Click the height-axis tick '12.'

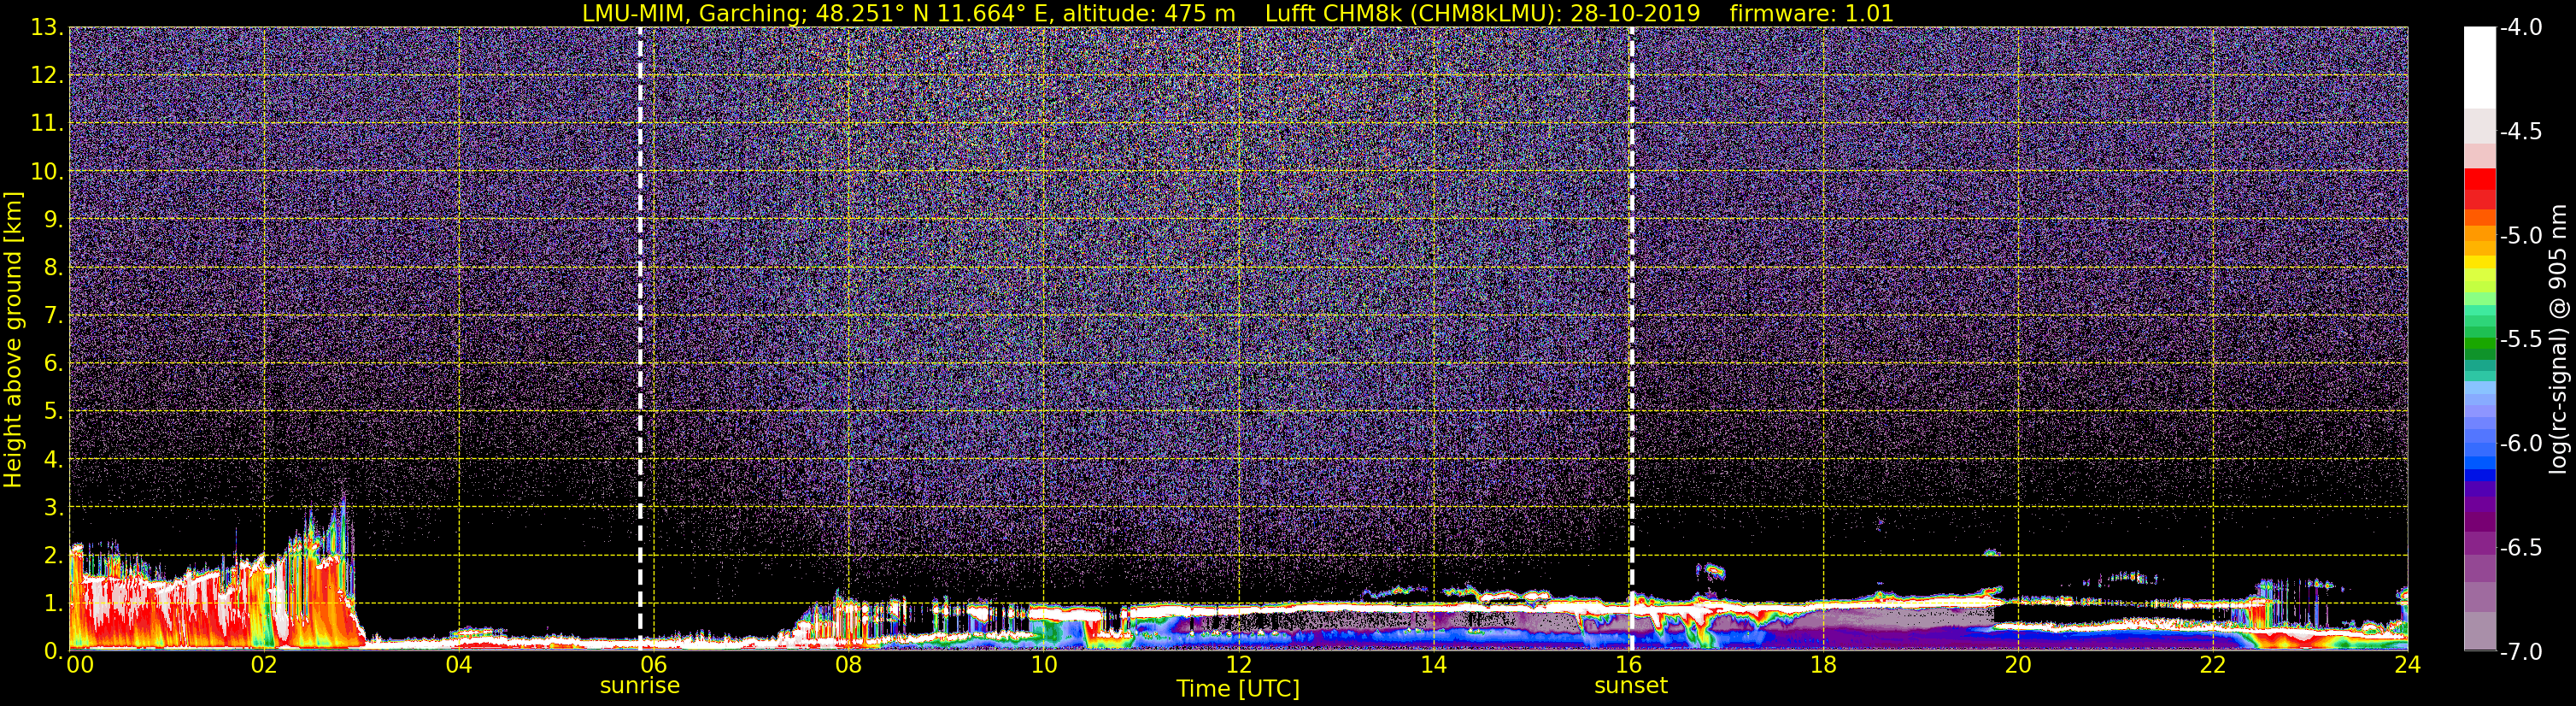[48, 75]
